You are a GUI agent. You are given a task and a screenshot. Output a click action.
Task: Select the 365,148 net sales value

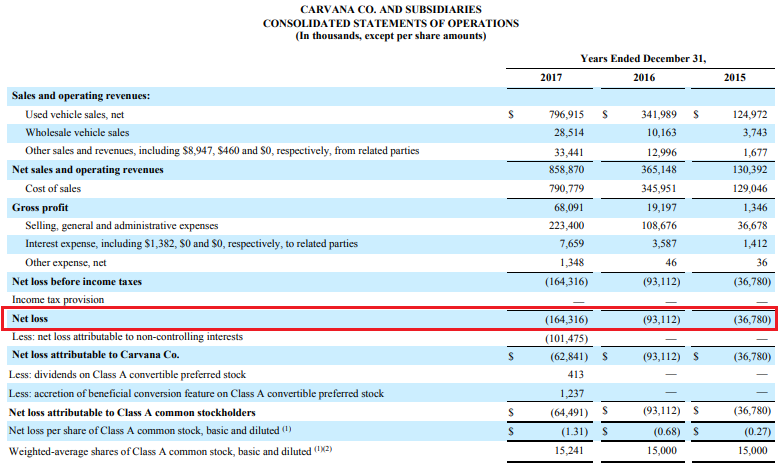coord(658,170)
